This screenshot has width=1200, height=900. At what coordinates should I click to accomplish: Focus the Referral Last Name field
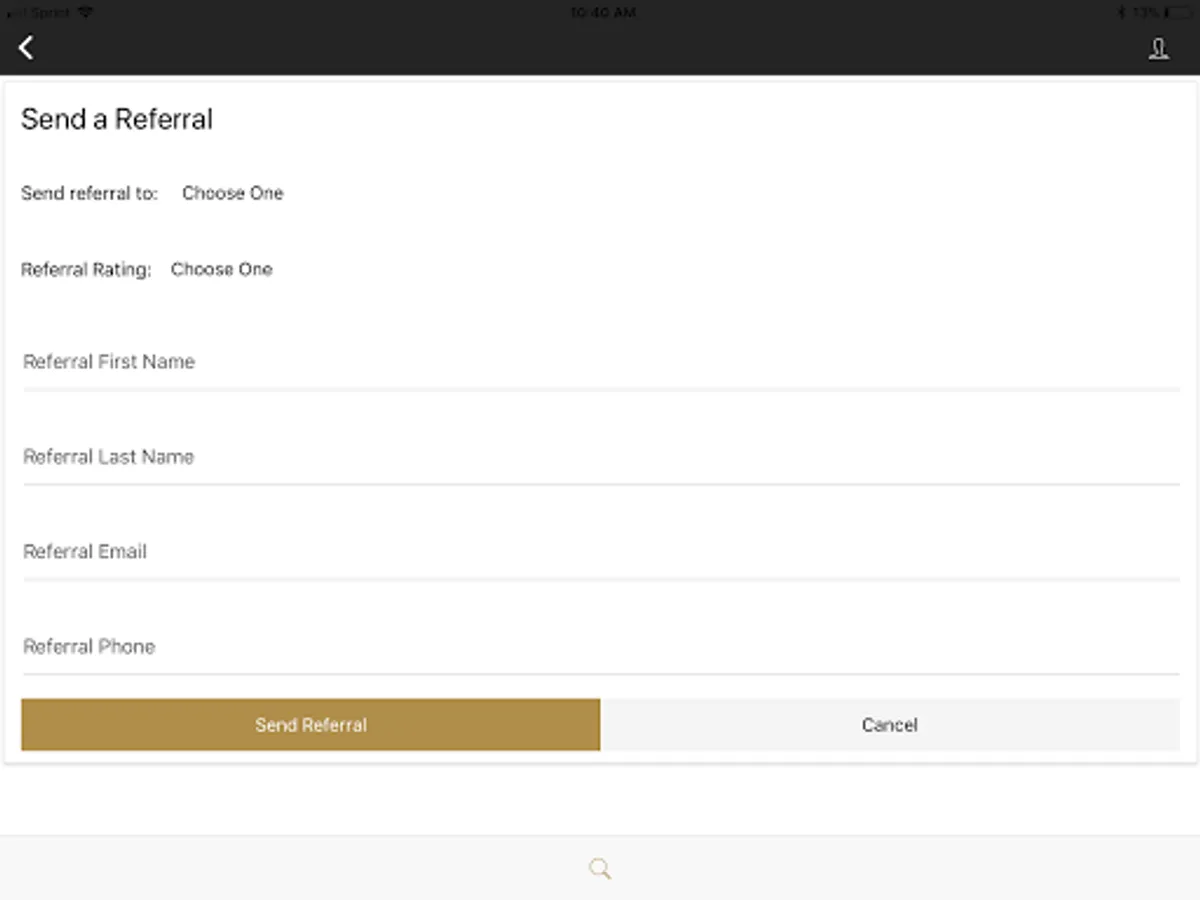(601, 457)
